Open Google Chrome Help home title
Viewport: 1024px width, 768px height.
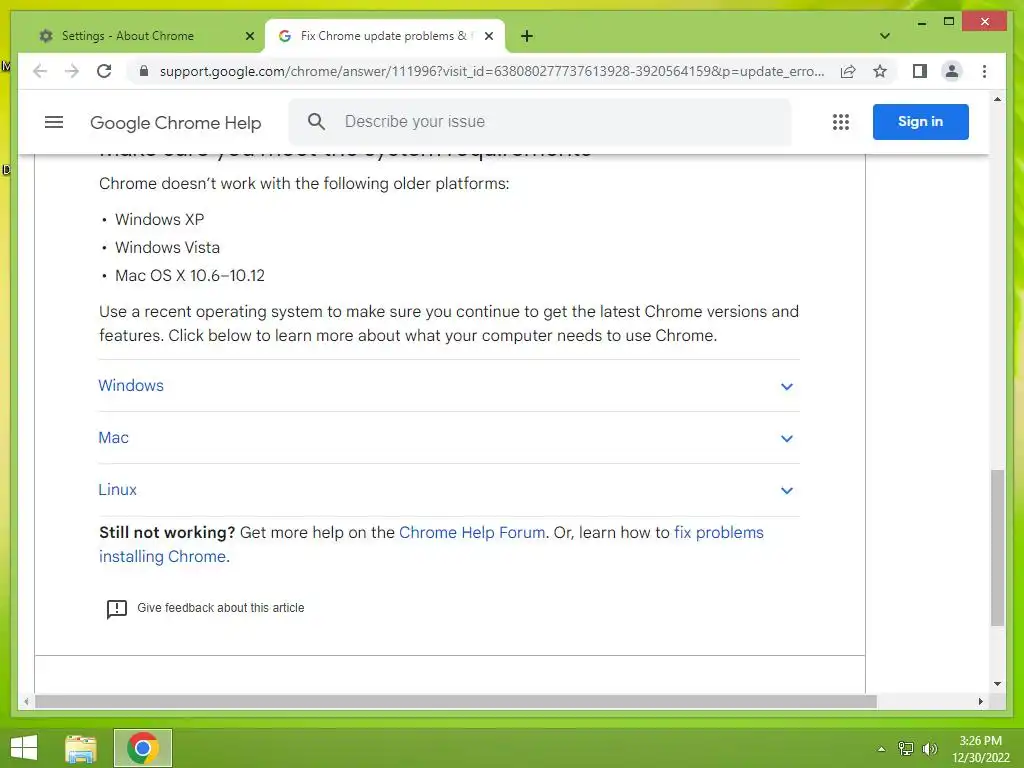coord(176,123)
